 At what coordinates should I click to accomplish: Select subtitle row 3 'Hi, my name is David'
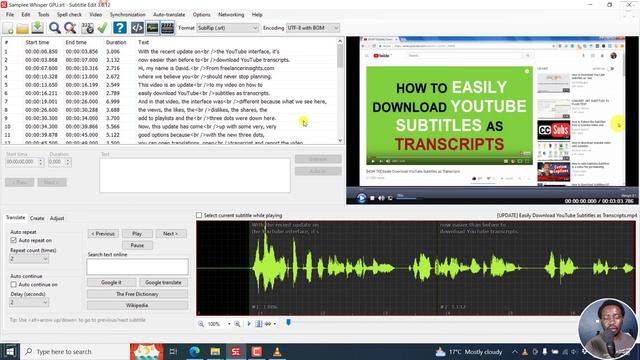pos(169,68)
